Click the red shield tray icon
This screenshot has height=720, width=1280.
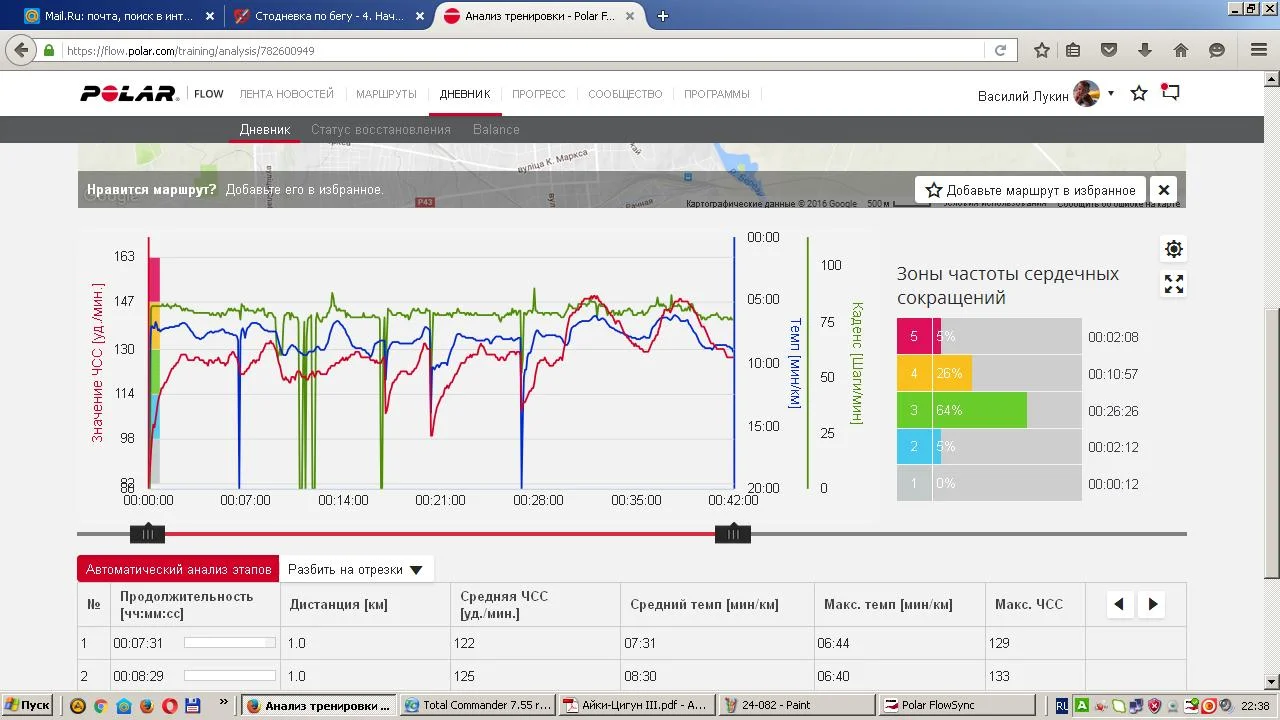[1154, 705]
